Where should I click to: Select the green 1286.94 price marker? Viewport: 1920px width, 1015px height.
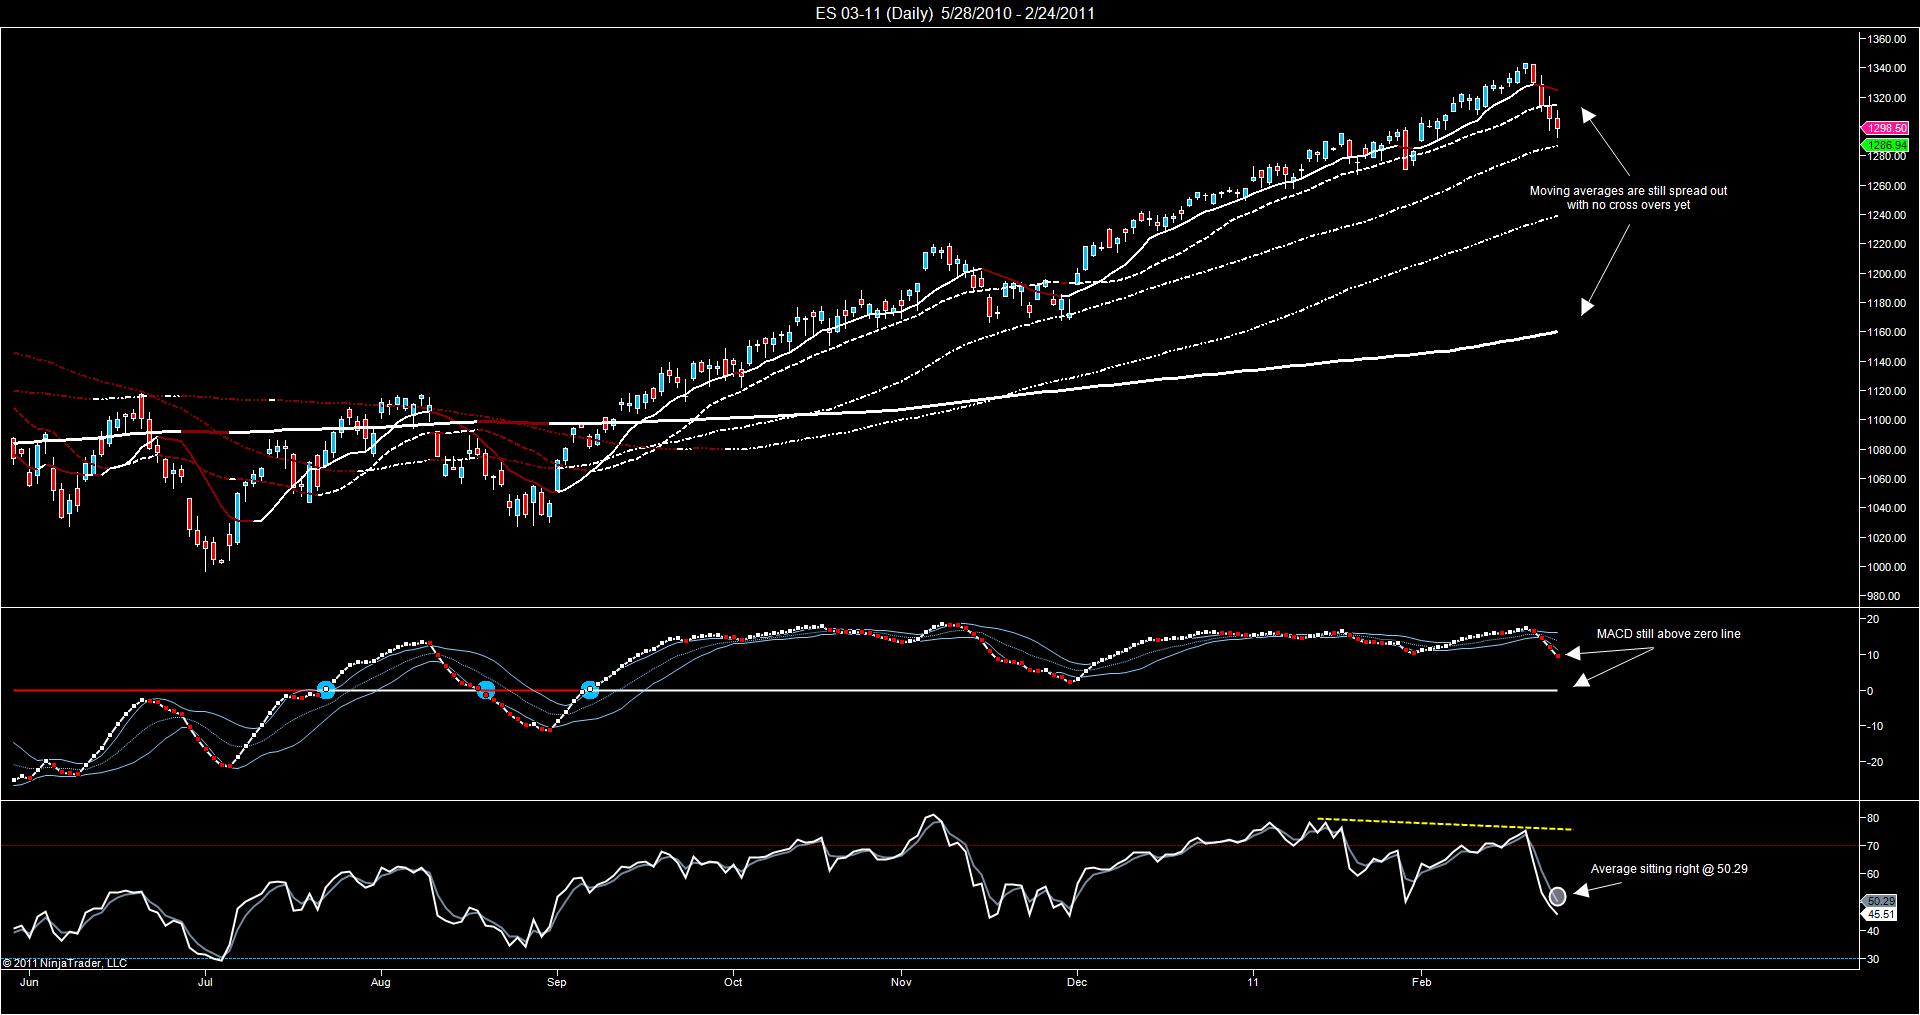(1885, 145)
